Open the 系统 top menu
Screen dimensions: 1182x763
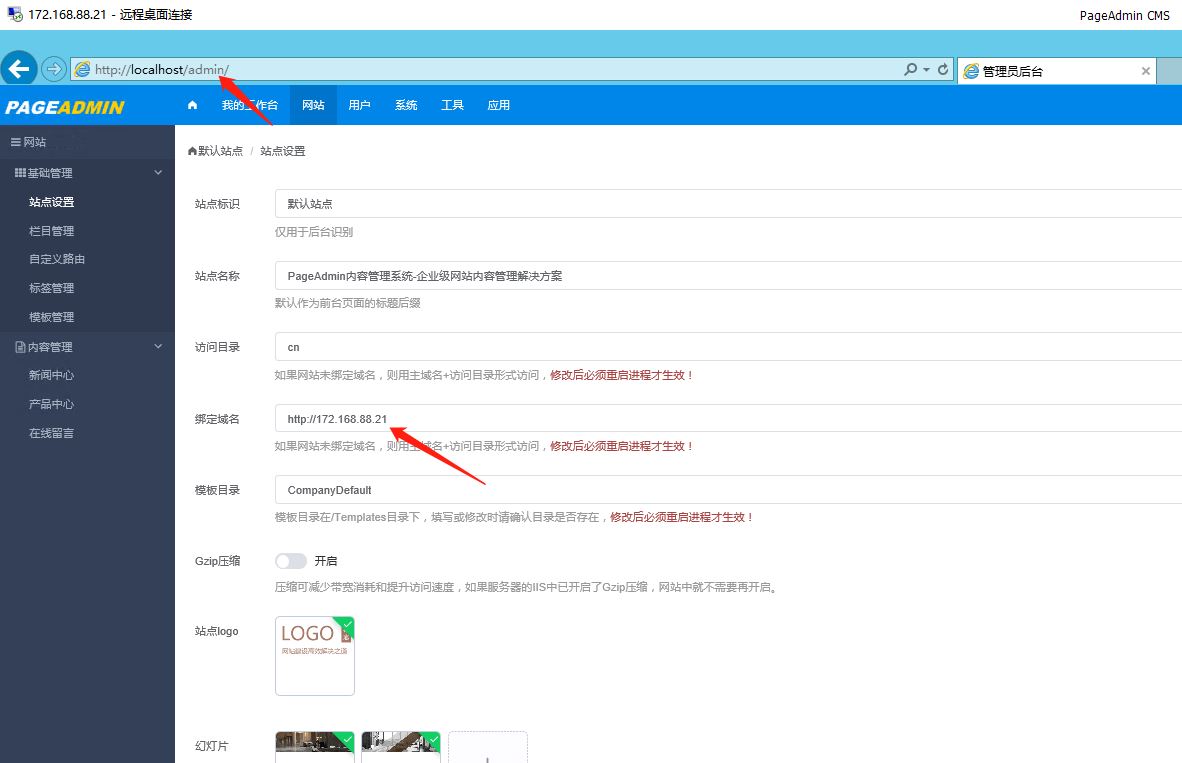pos(406,105)
